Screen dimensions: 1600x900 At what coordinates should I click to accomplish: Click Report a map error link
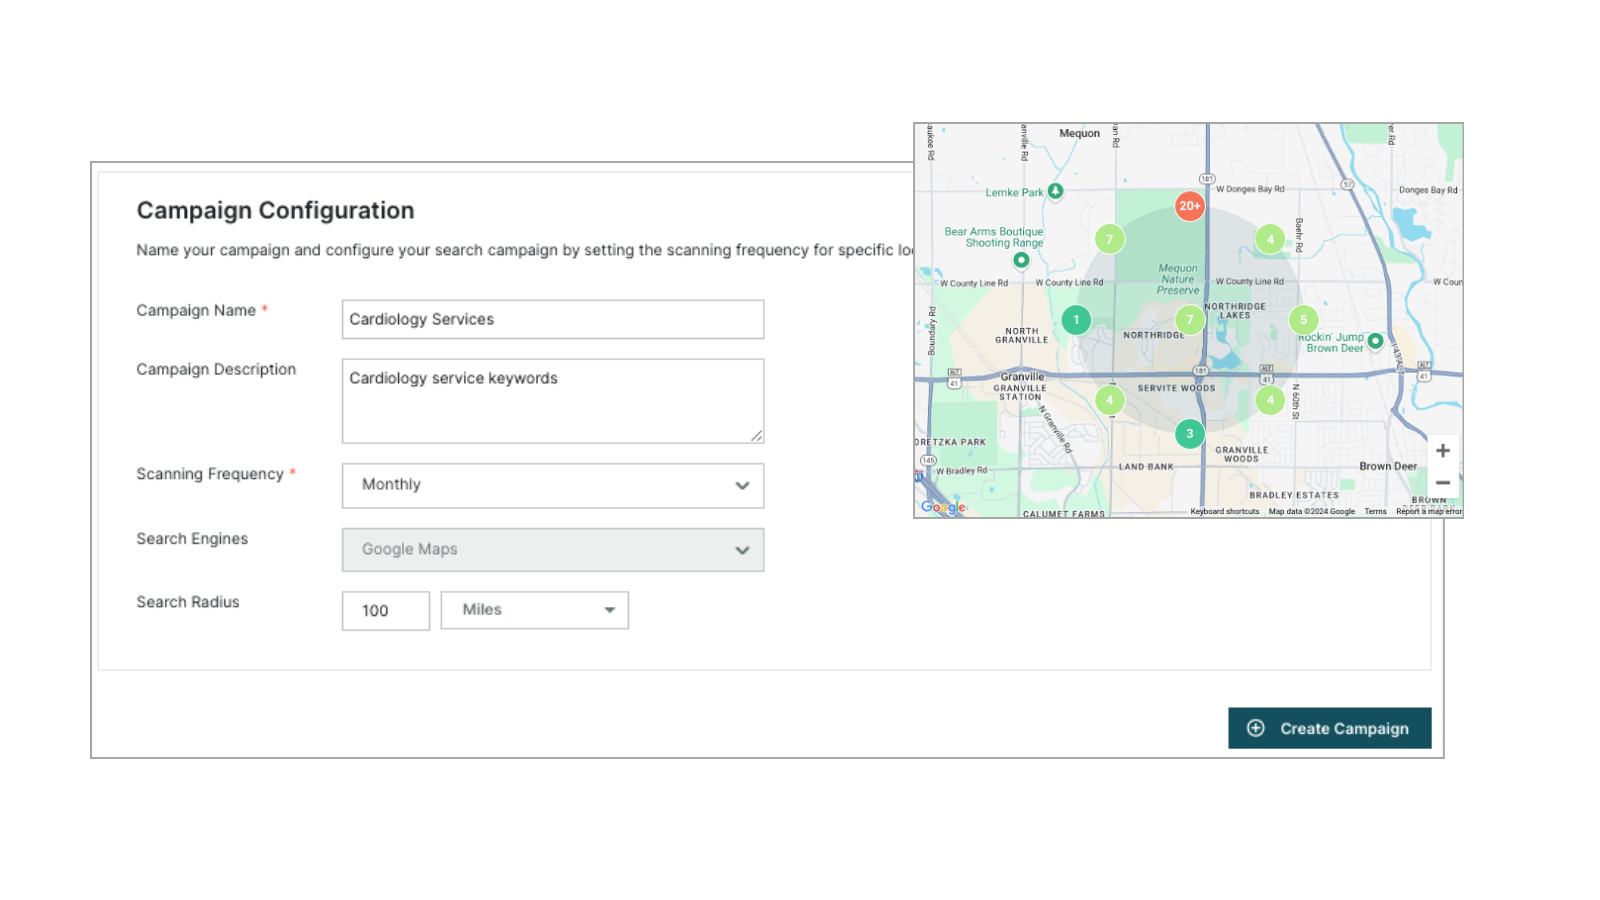click(1428, 511)
